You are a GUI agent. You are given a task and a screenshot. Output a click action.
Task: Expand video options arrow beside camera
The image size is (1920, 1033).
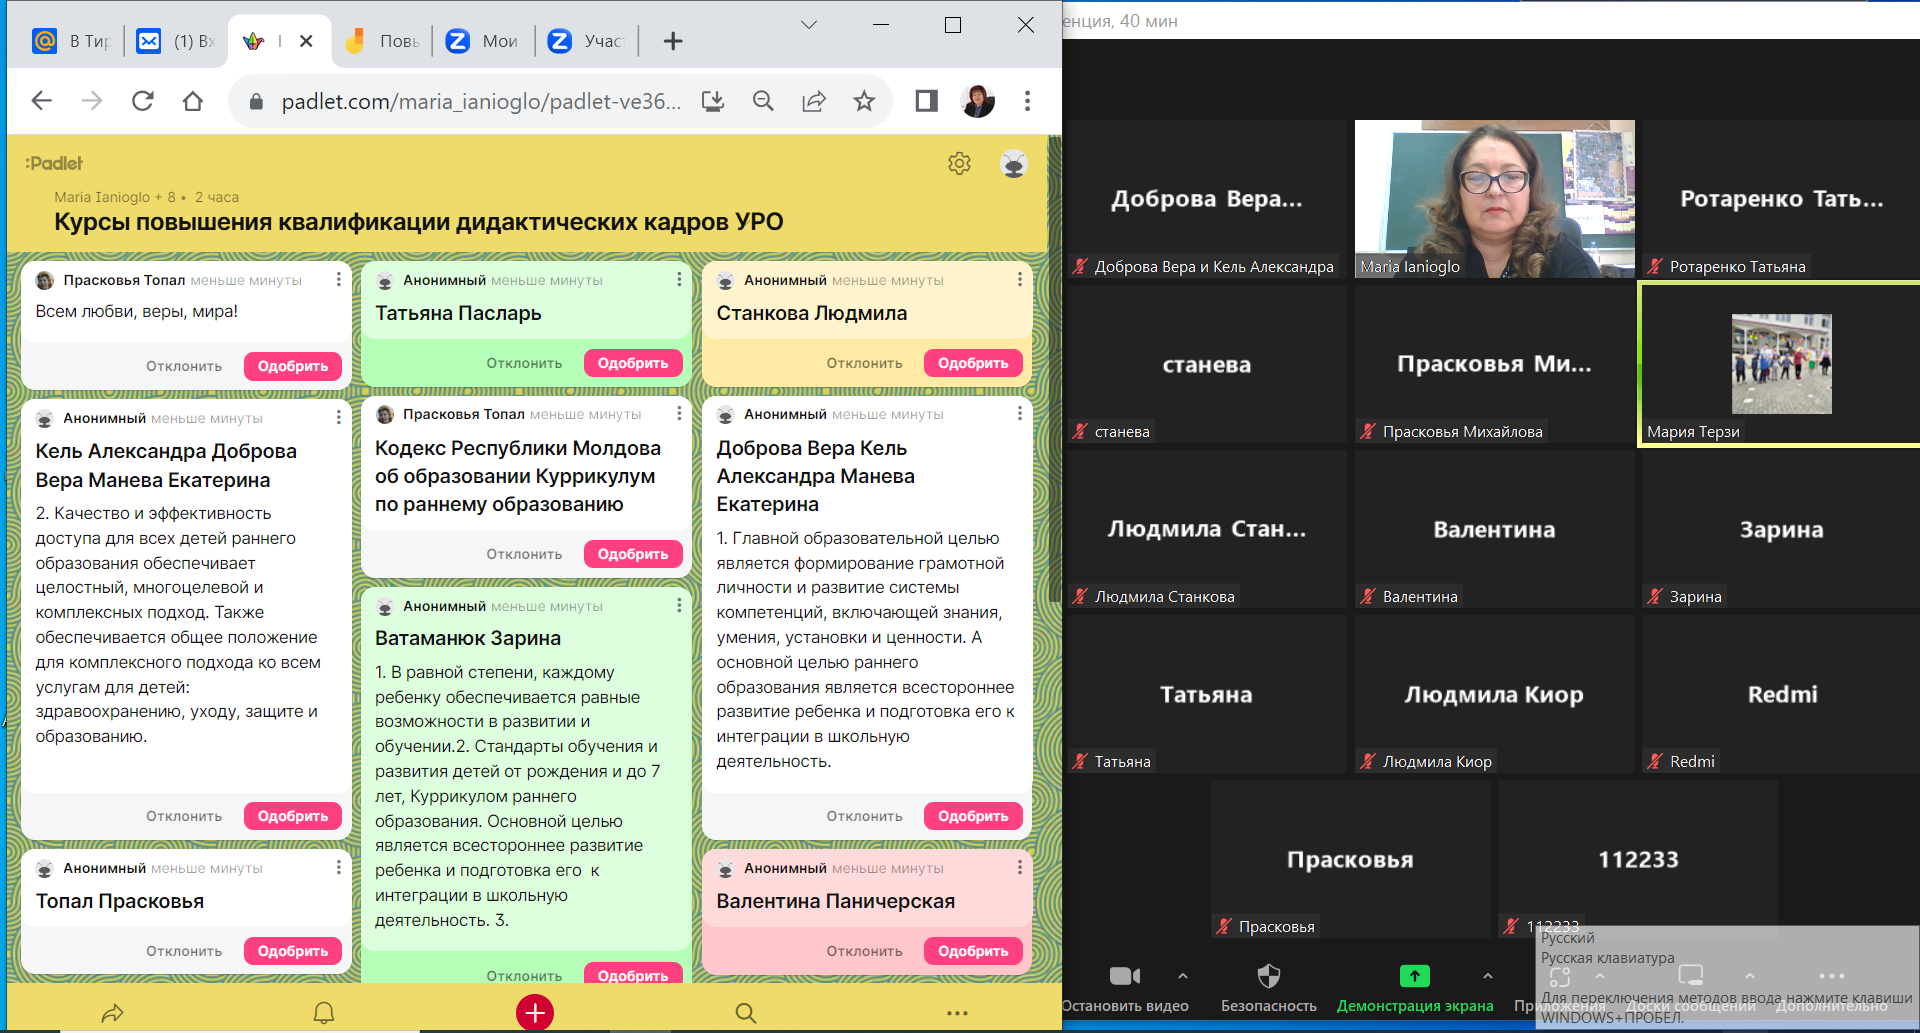pos(1183,976)
